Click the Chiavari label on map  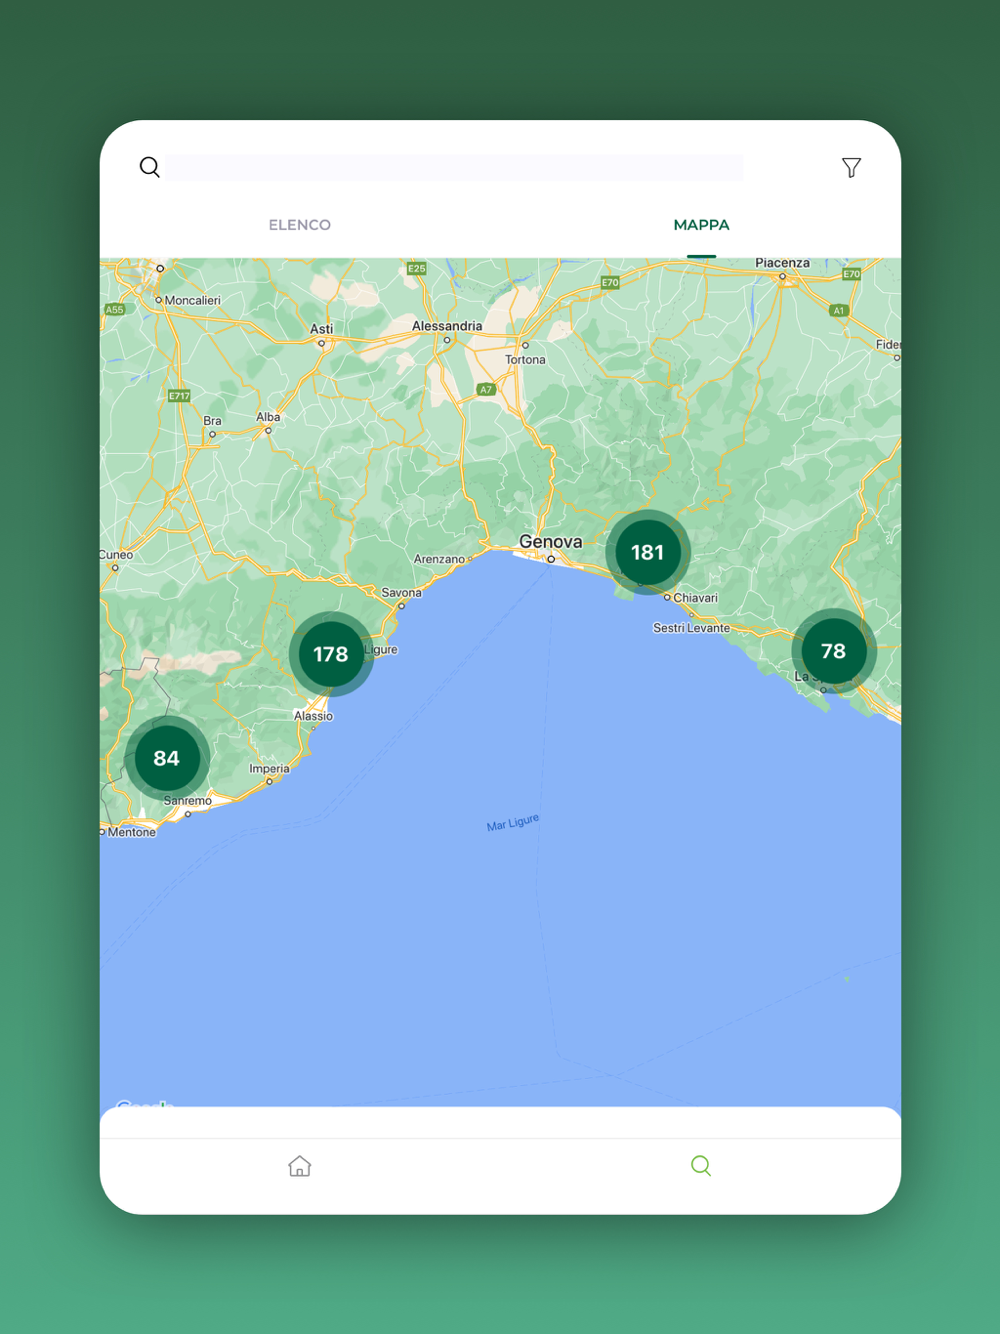pos(696,598)
